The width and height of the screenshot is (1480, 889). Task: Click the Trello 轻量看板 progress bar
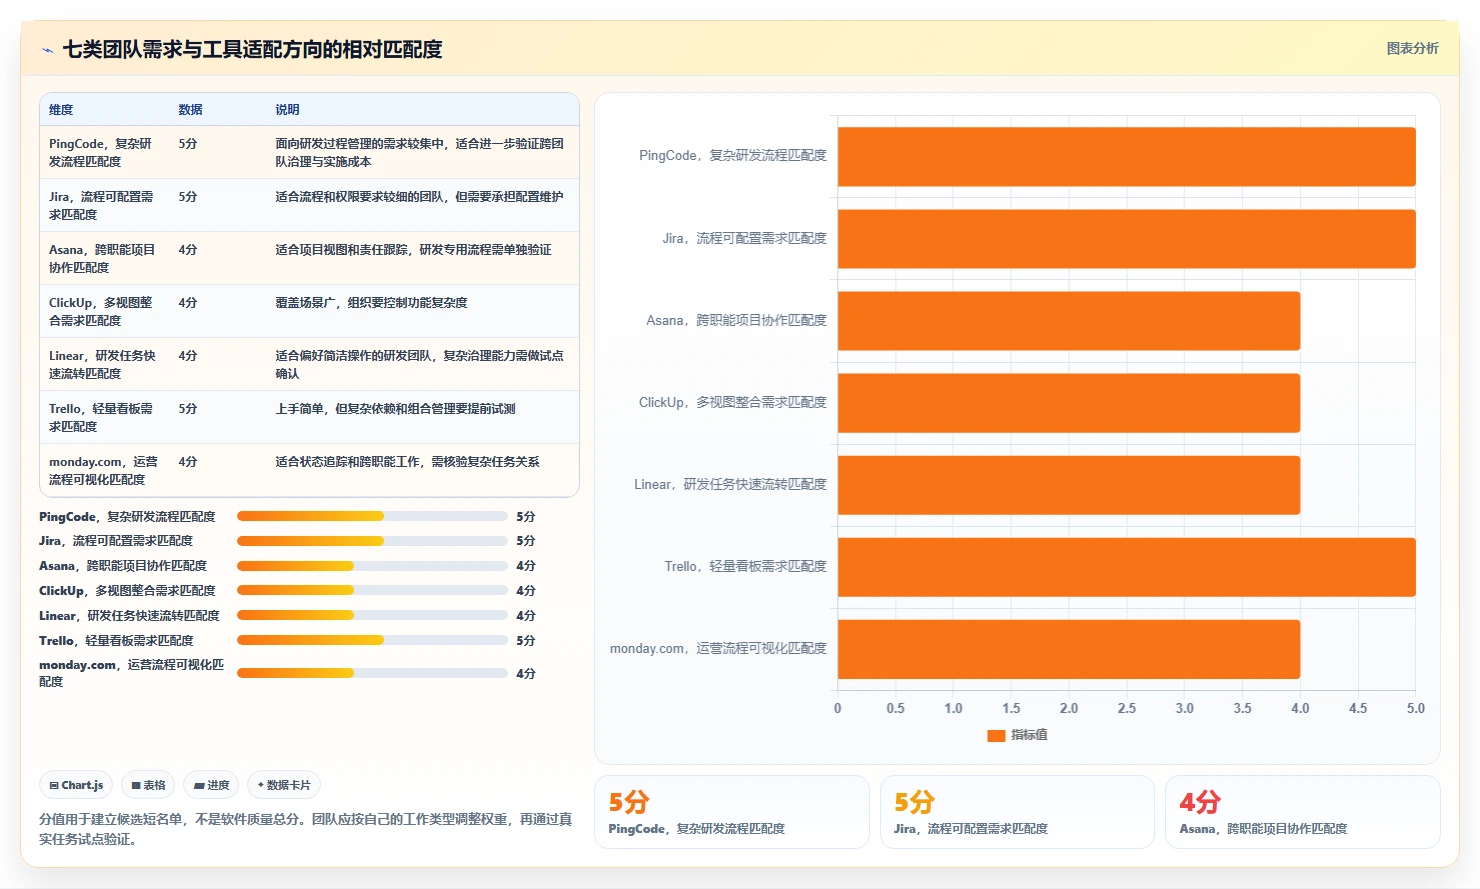[372, 640]
